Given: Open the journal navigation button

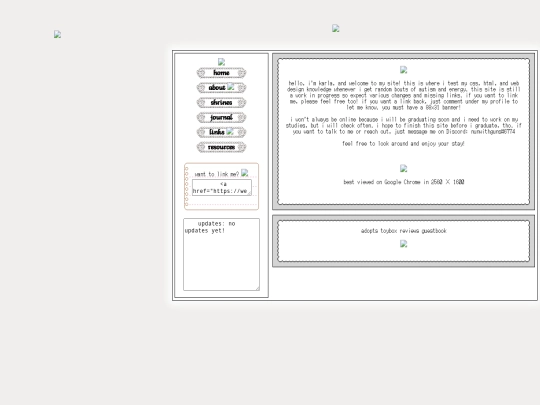Looking at the screenshot, I should pyautogui.click(x=221, y=117).
